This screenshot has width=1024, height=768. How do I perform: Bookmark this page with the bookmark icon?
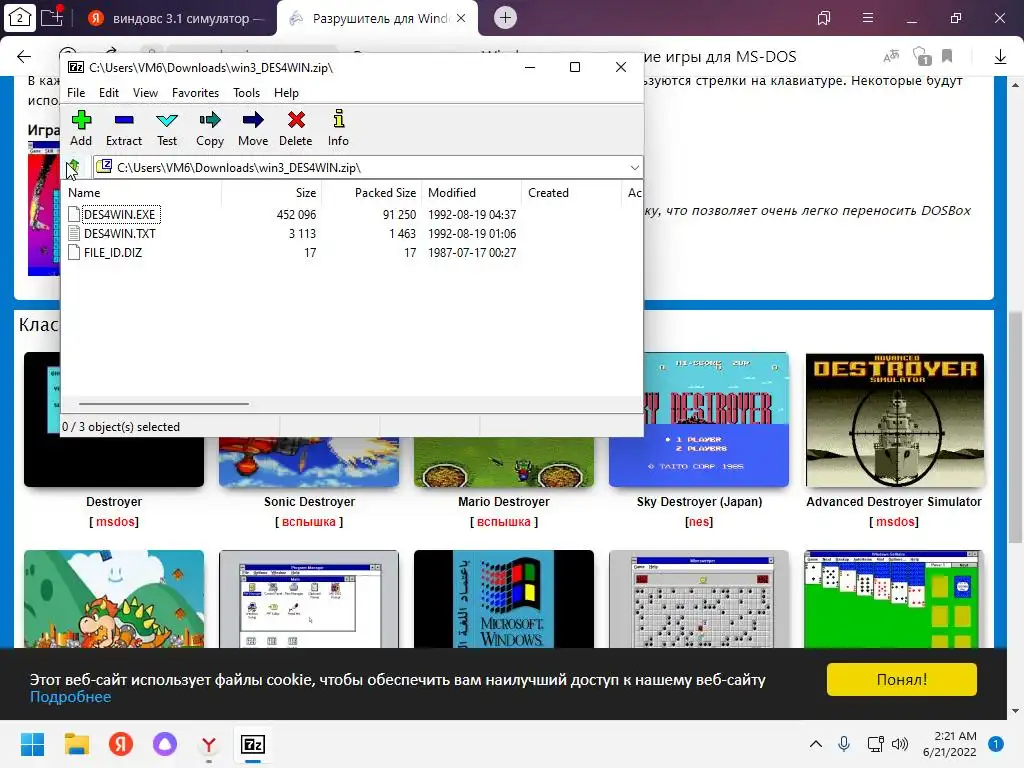click(947, 56)
